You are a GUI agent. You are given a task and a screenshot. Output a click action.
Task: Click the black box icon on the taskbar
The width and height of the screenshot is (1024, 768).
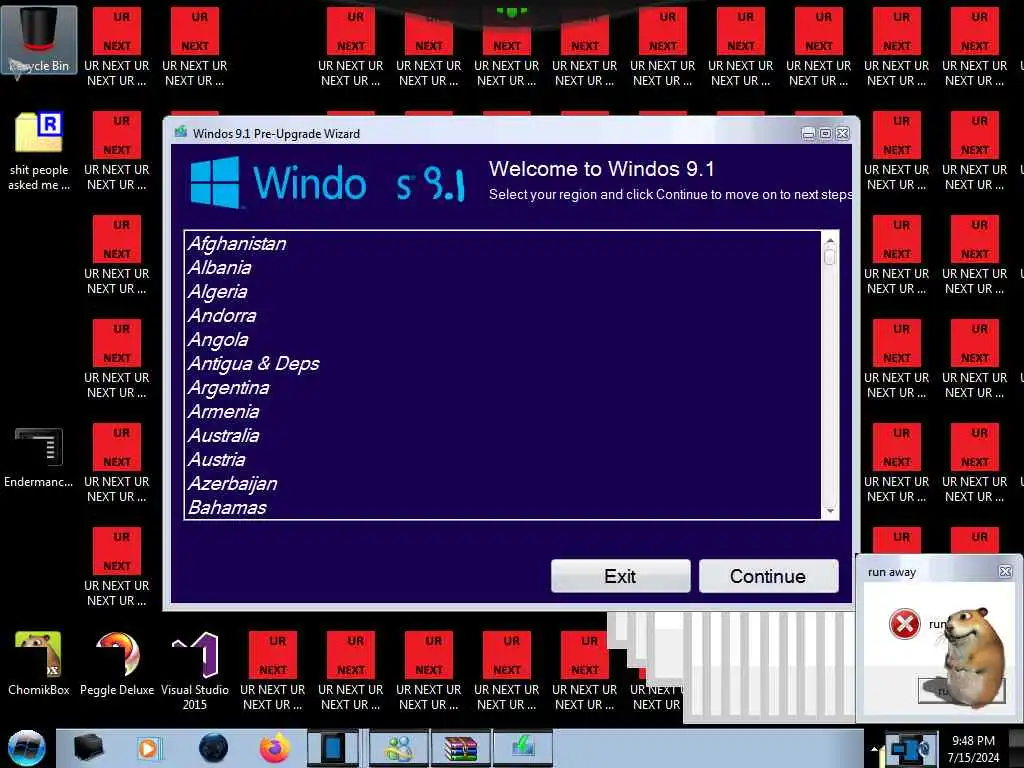click(88, 748)
